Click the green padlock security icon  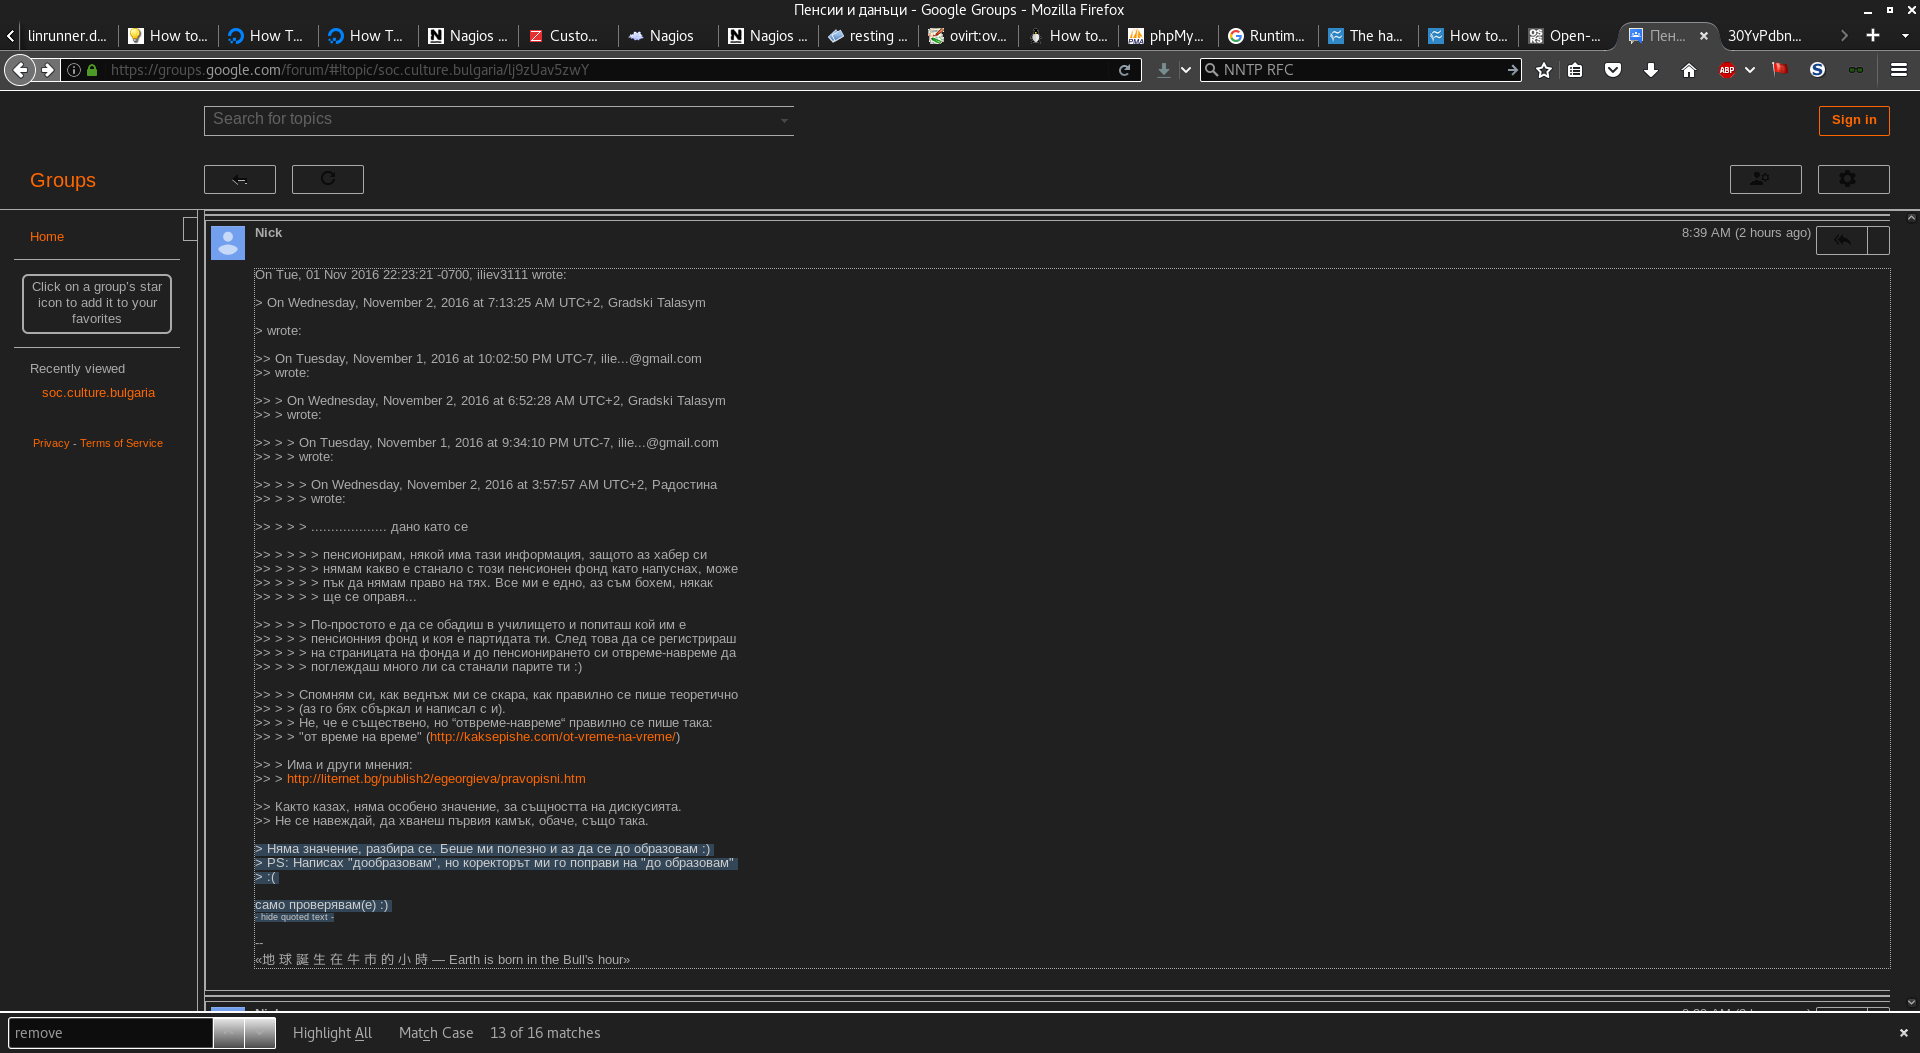92,70
